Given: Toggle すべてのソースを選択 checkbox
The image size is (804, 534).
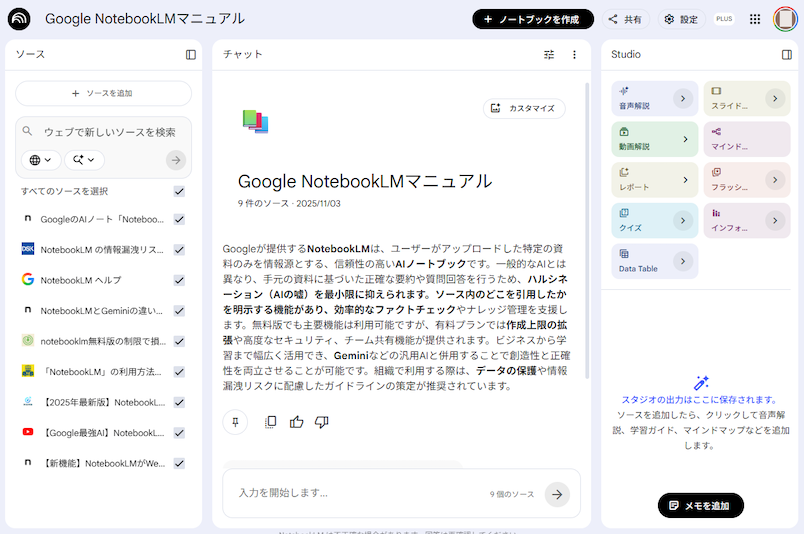Looking at the screenshot, I should [x=179, y=191].
